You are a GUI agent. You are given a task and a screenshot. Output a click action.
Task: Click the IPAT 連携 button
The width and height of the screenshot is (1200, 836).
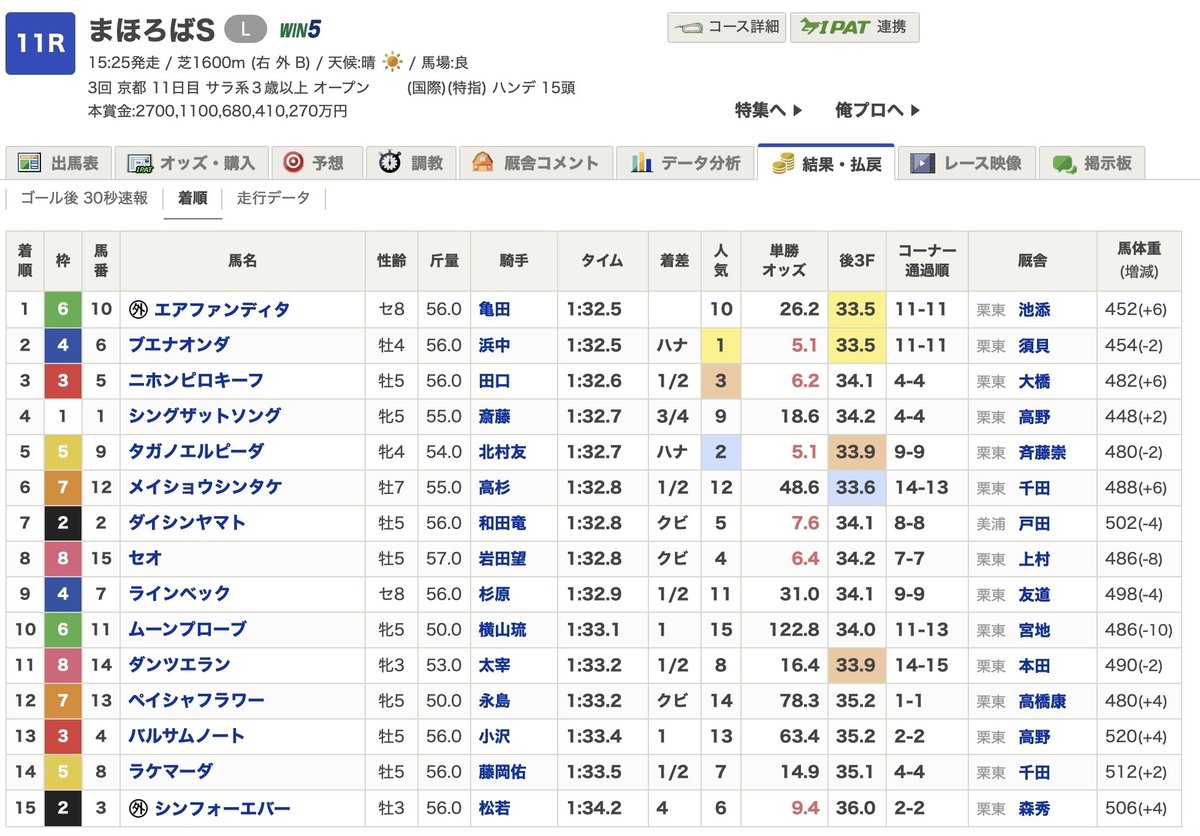click(x=854, y=27)
